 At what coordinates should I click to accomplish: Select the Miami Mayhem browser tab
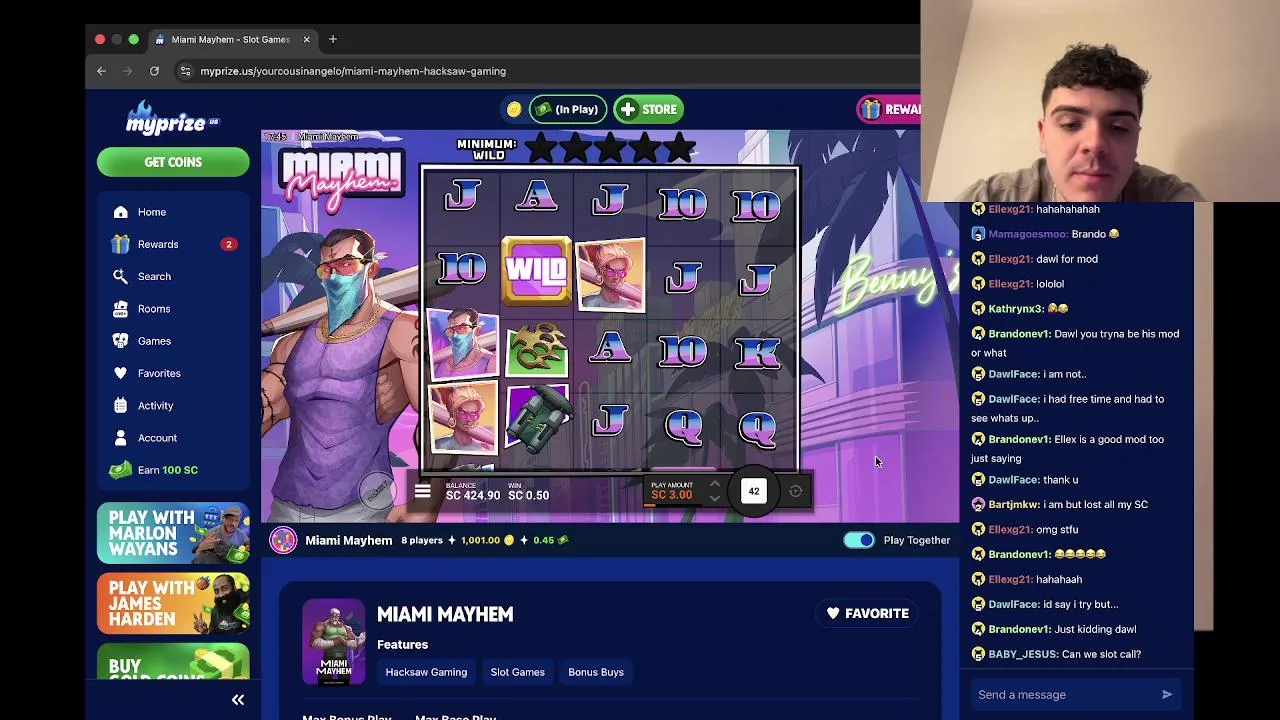coord(232,39)
